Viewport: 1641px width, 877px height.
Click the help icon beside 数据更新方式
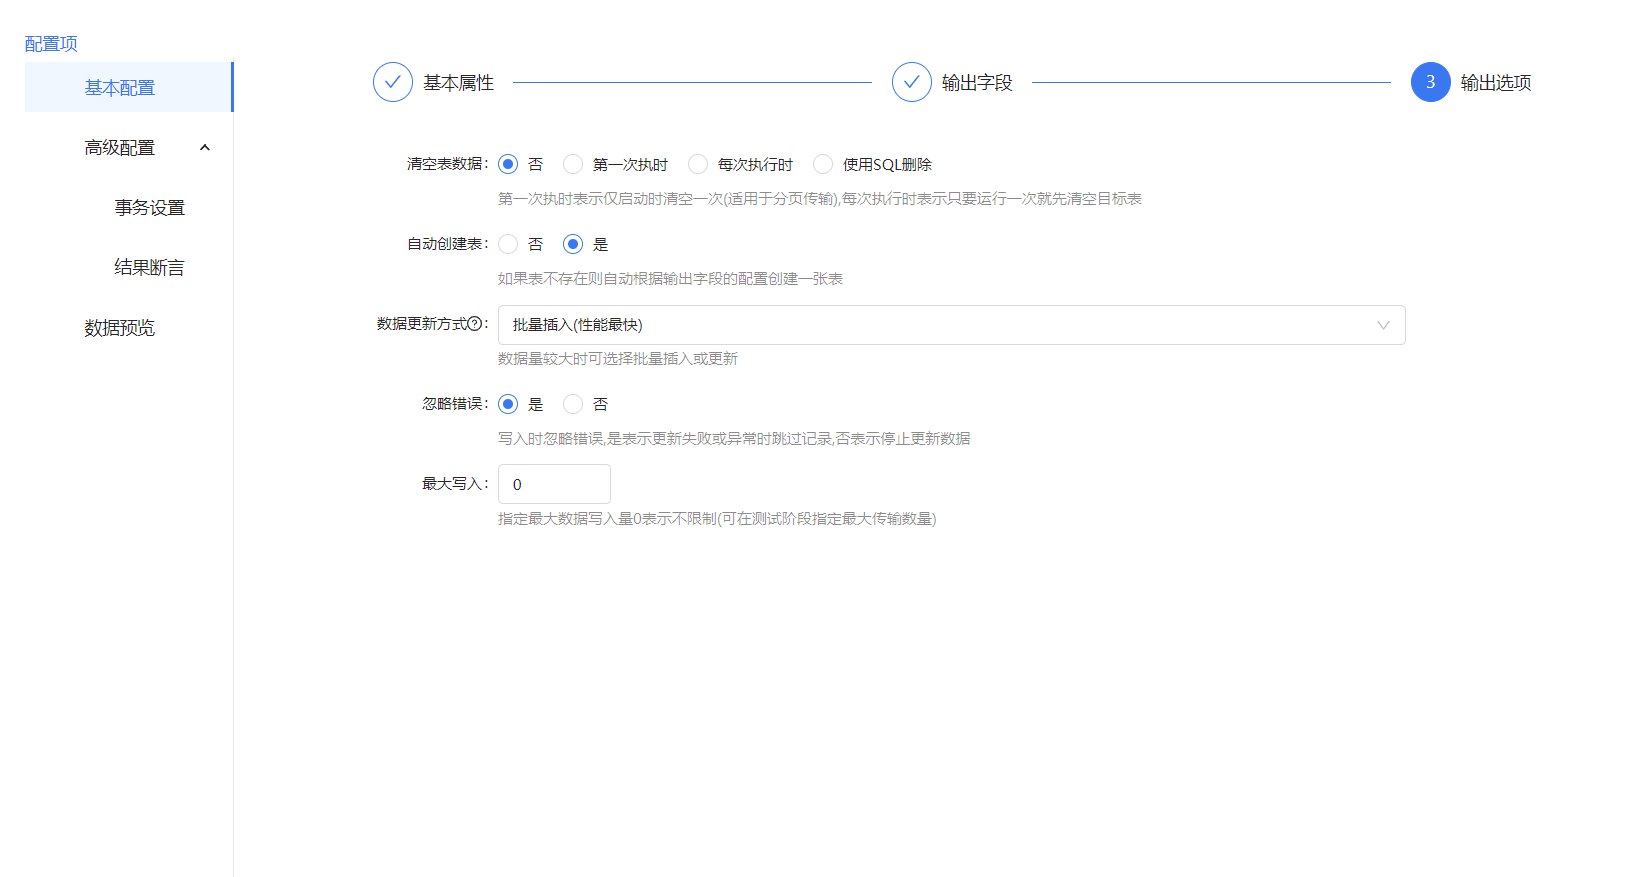pos(475,324)
